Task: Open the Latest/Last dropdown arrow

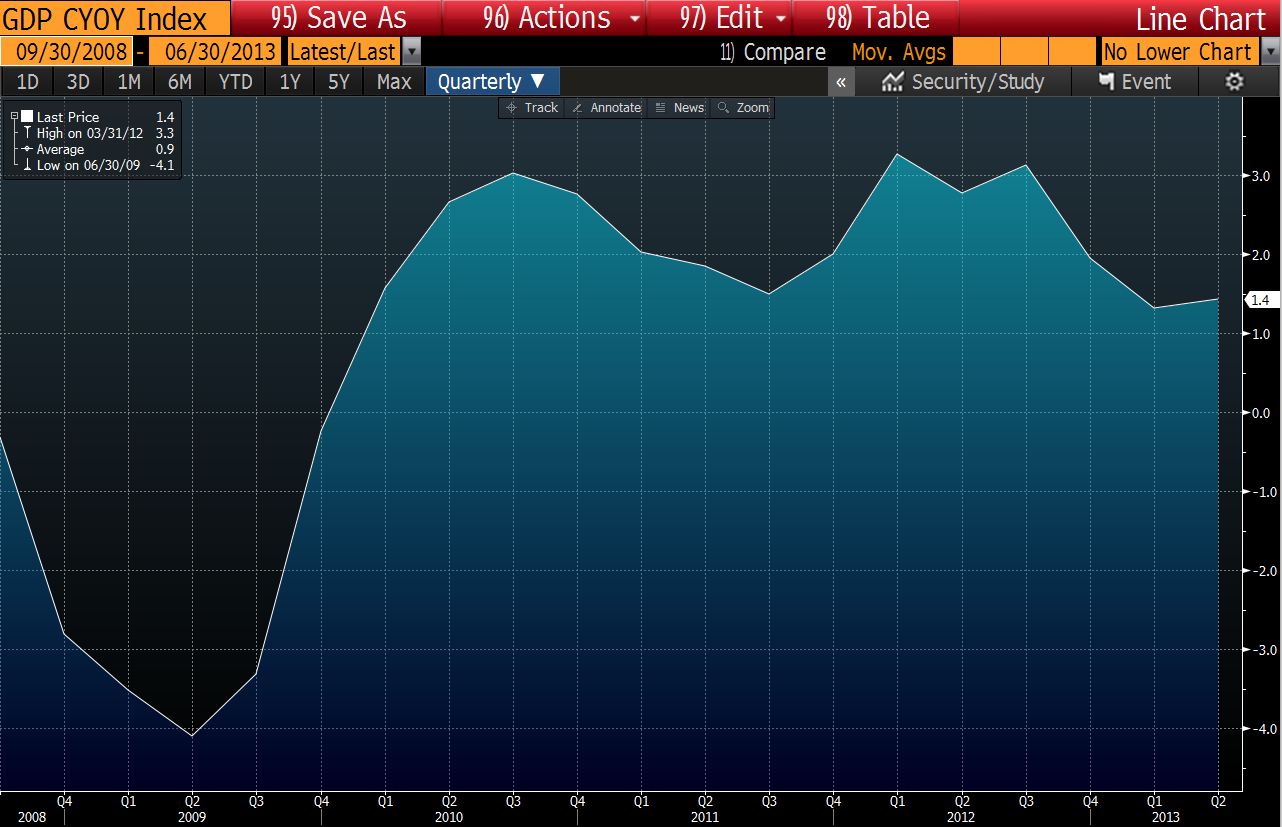Action: tap(412, 52)
